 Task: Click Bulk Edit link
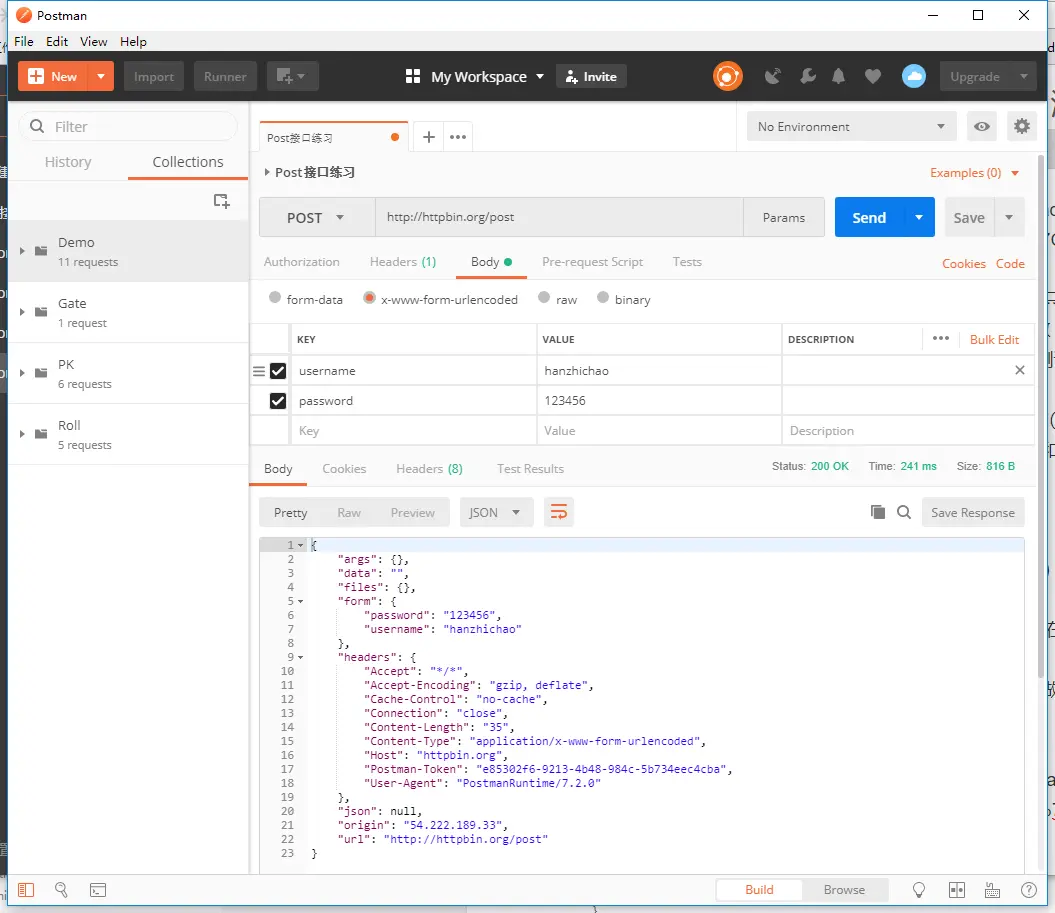pos(994,339)
